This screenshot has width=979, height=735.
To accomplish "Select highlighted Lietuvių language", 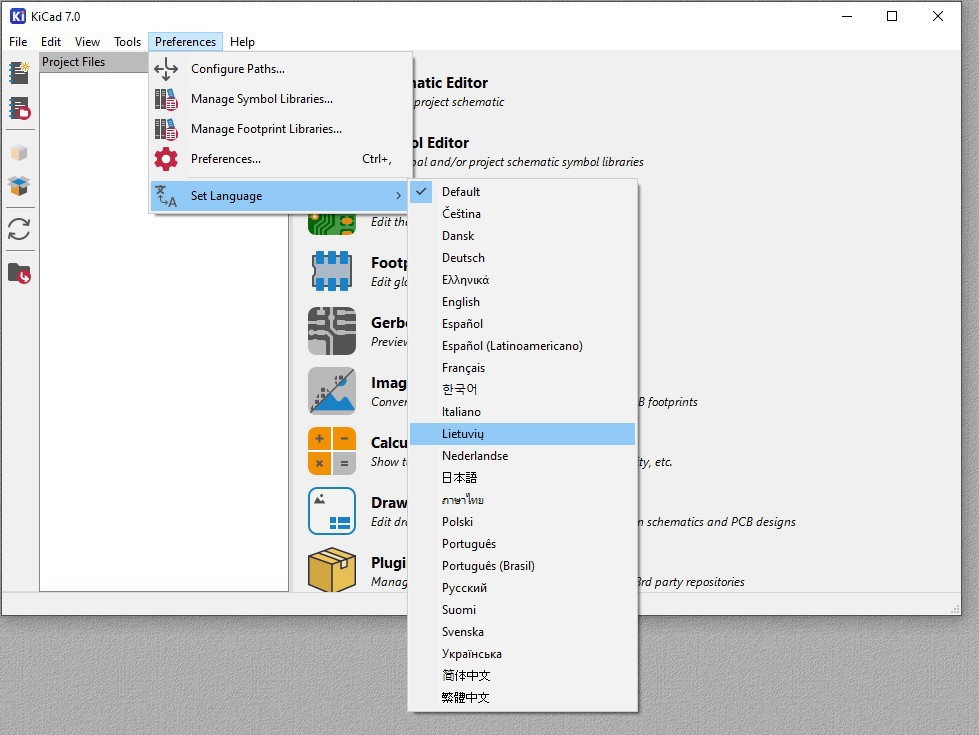I will (523, 434).
